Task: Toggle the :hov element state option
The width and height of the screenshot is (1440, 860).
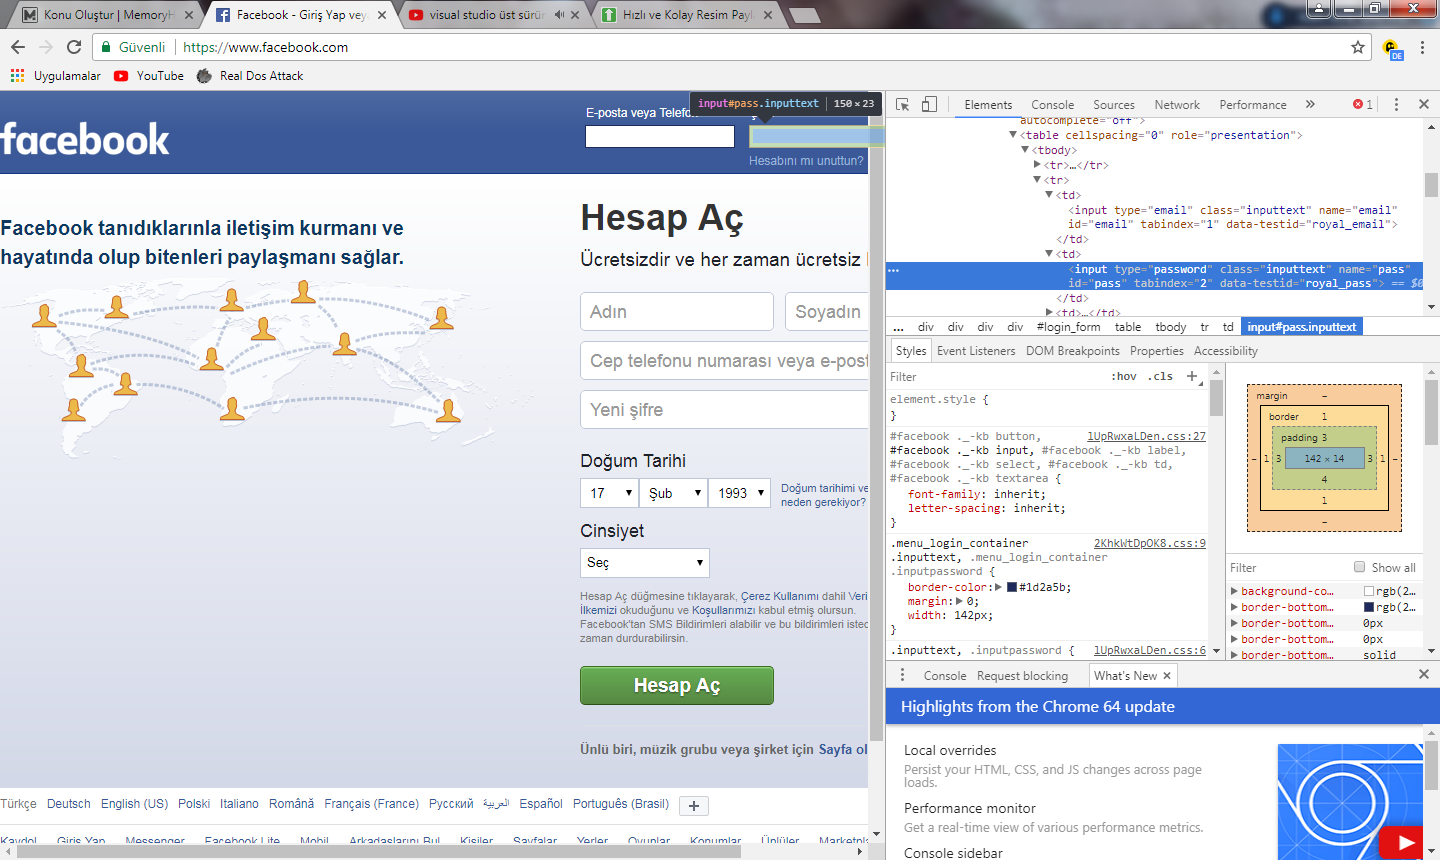Action: [x=1124, y=376]
